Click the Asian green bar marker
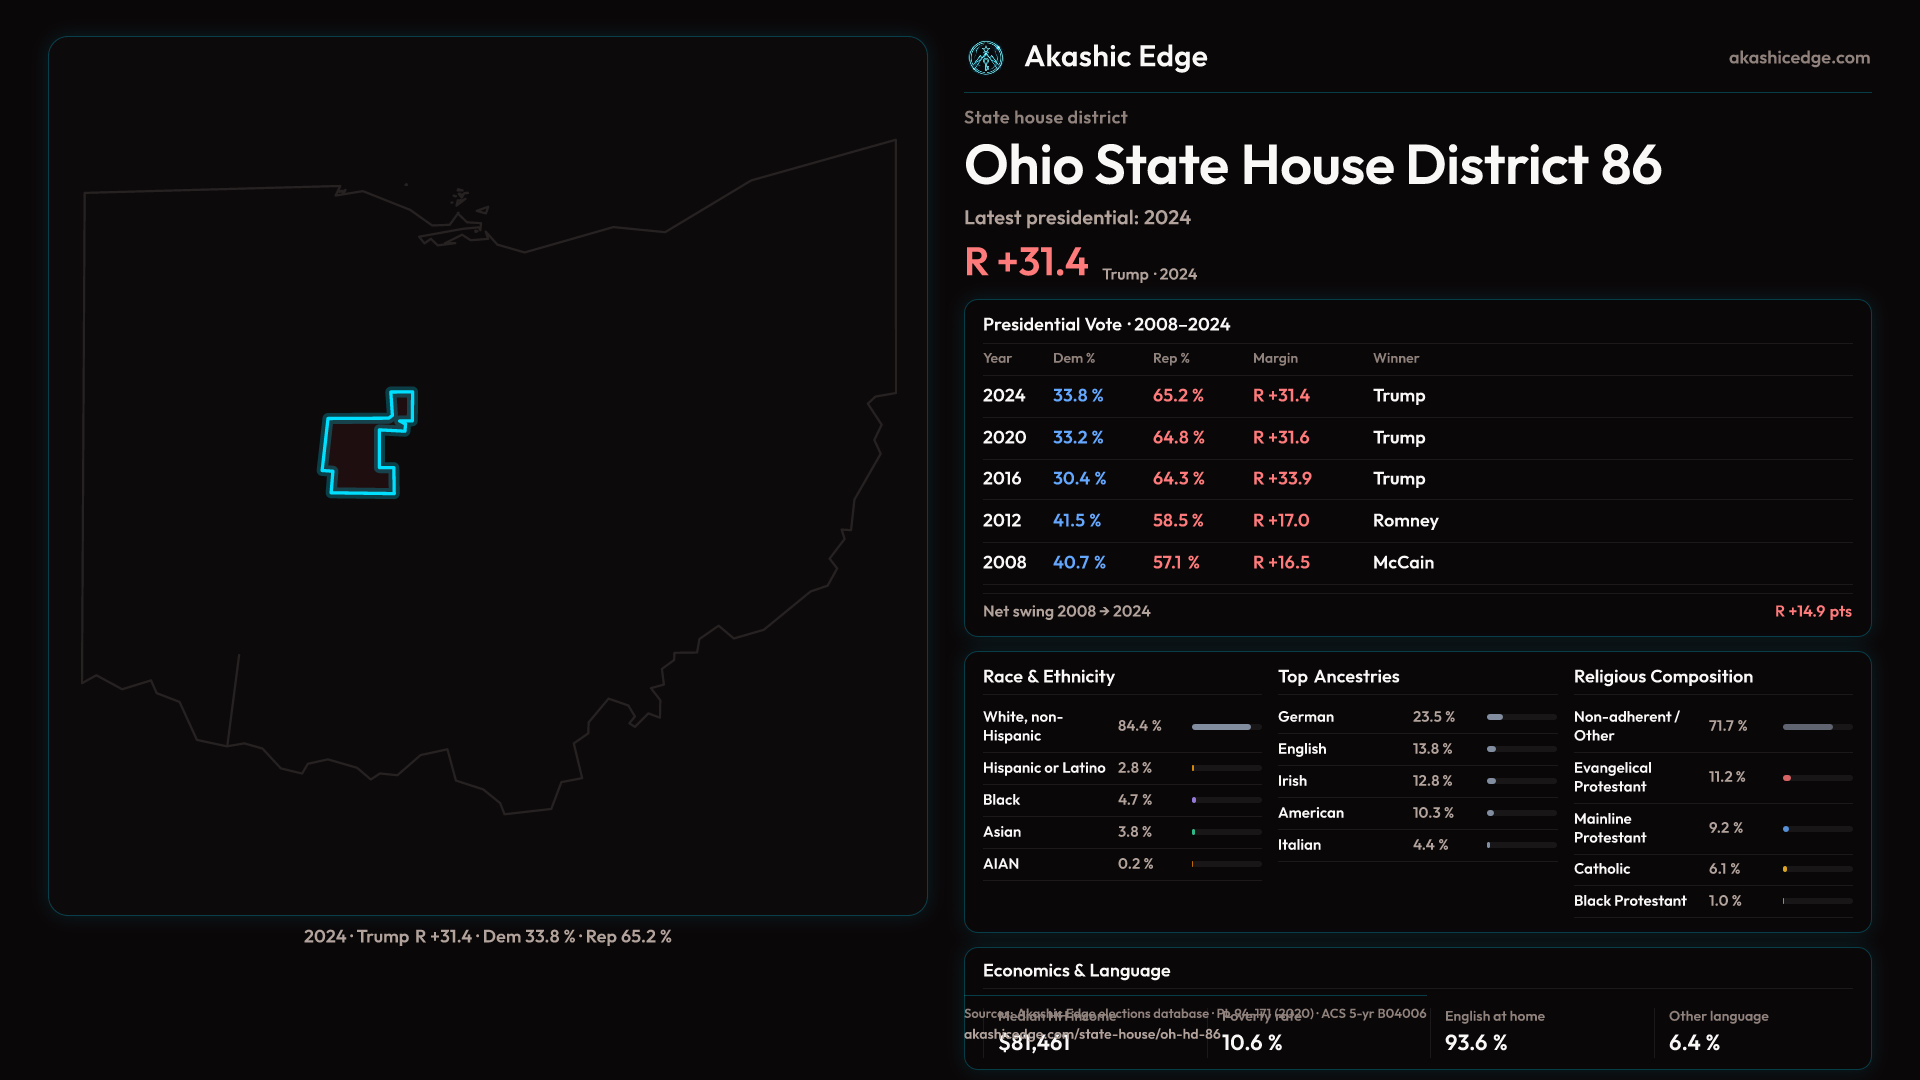 coord(1193,832)
